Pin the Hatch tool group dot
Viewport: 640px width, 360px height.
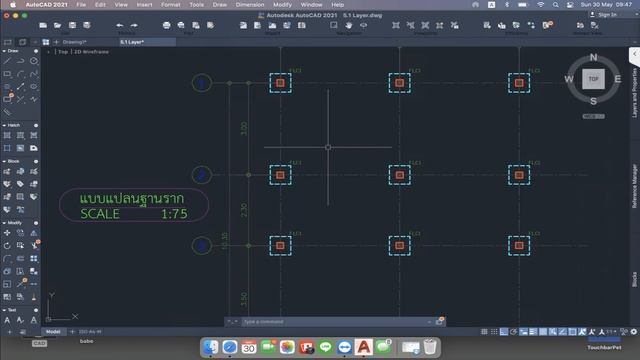coord(36,125)
